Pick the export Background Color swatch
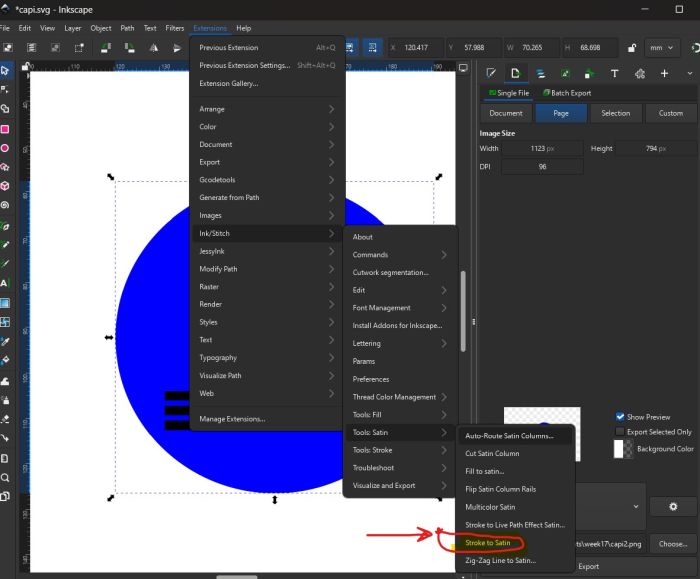 pos(623,449)
